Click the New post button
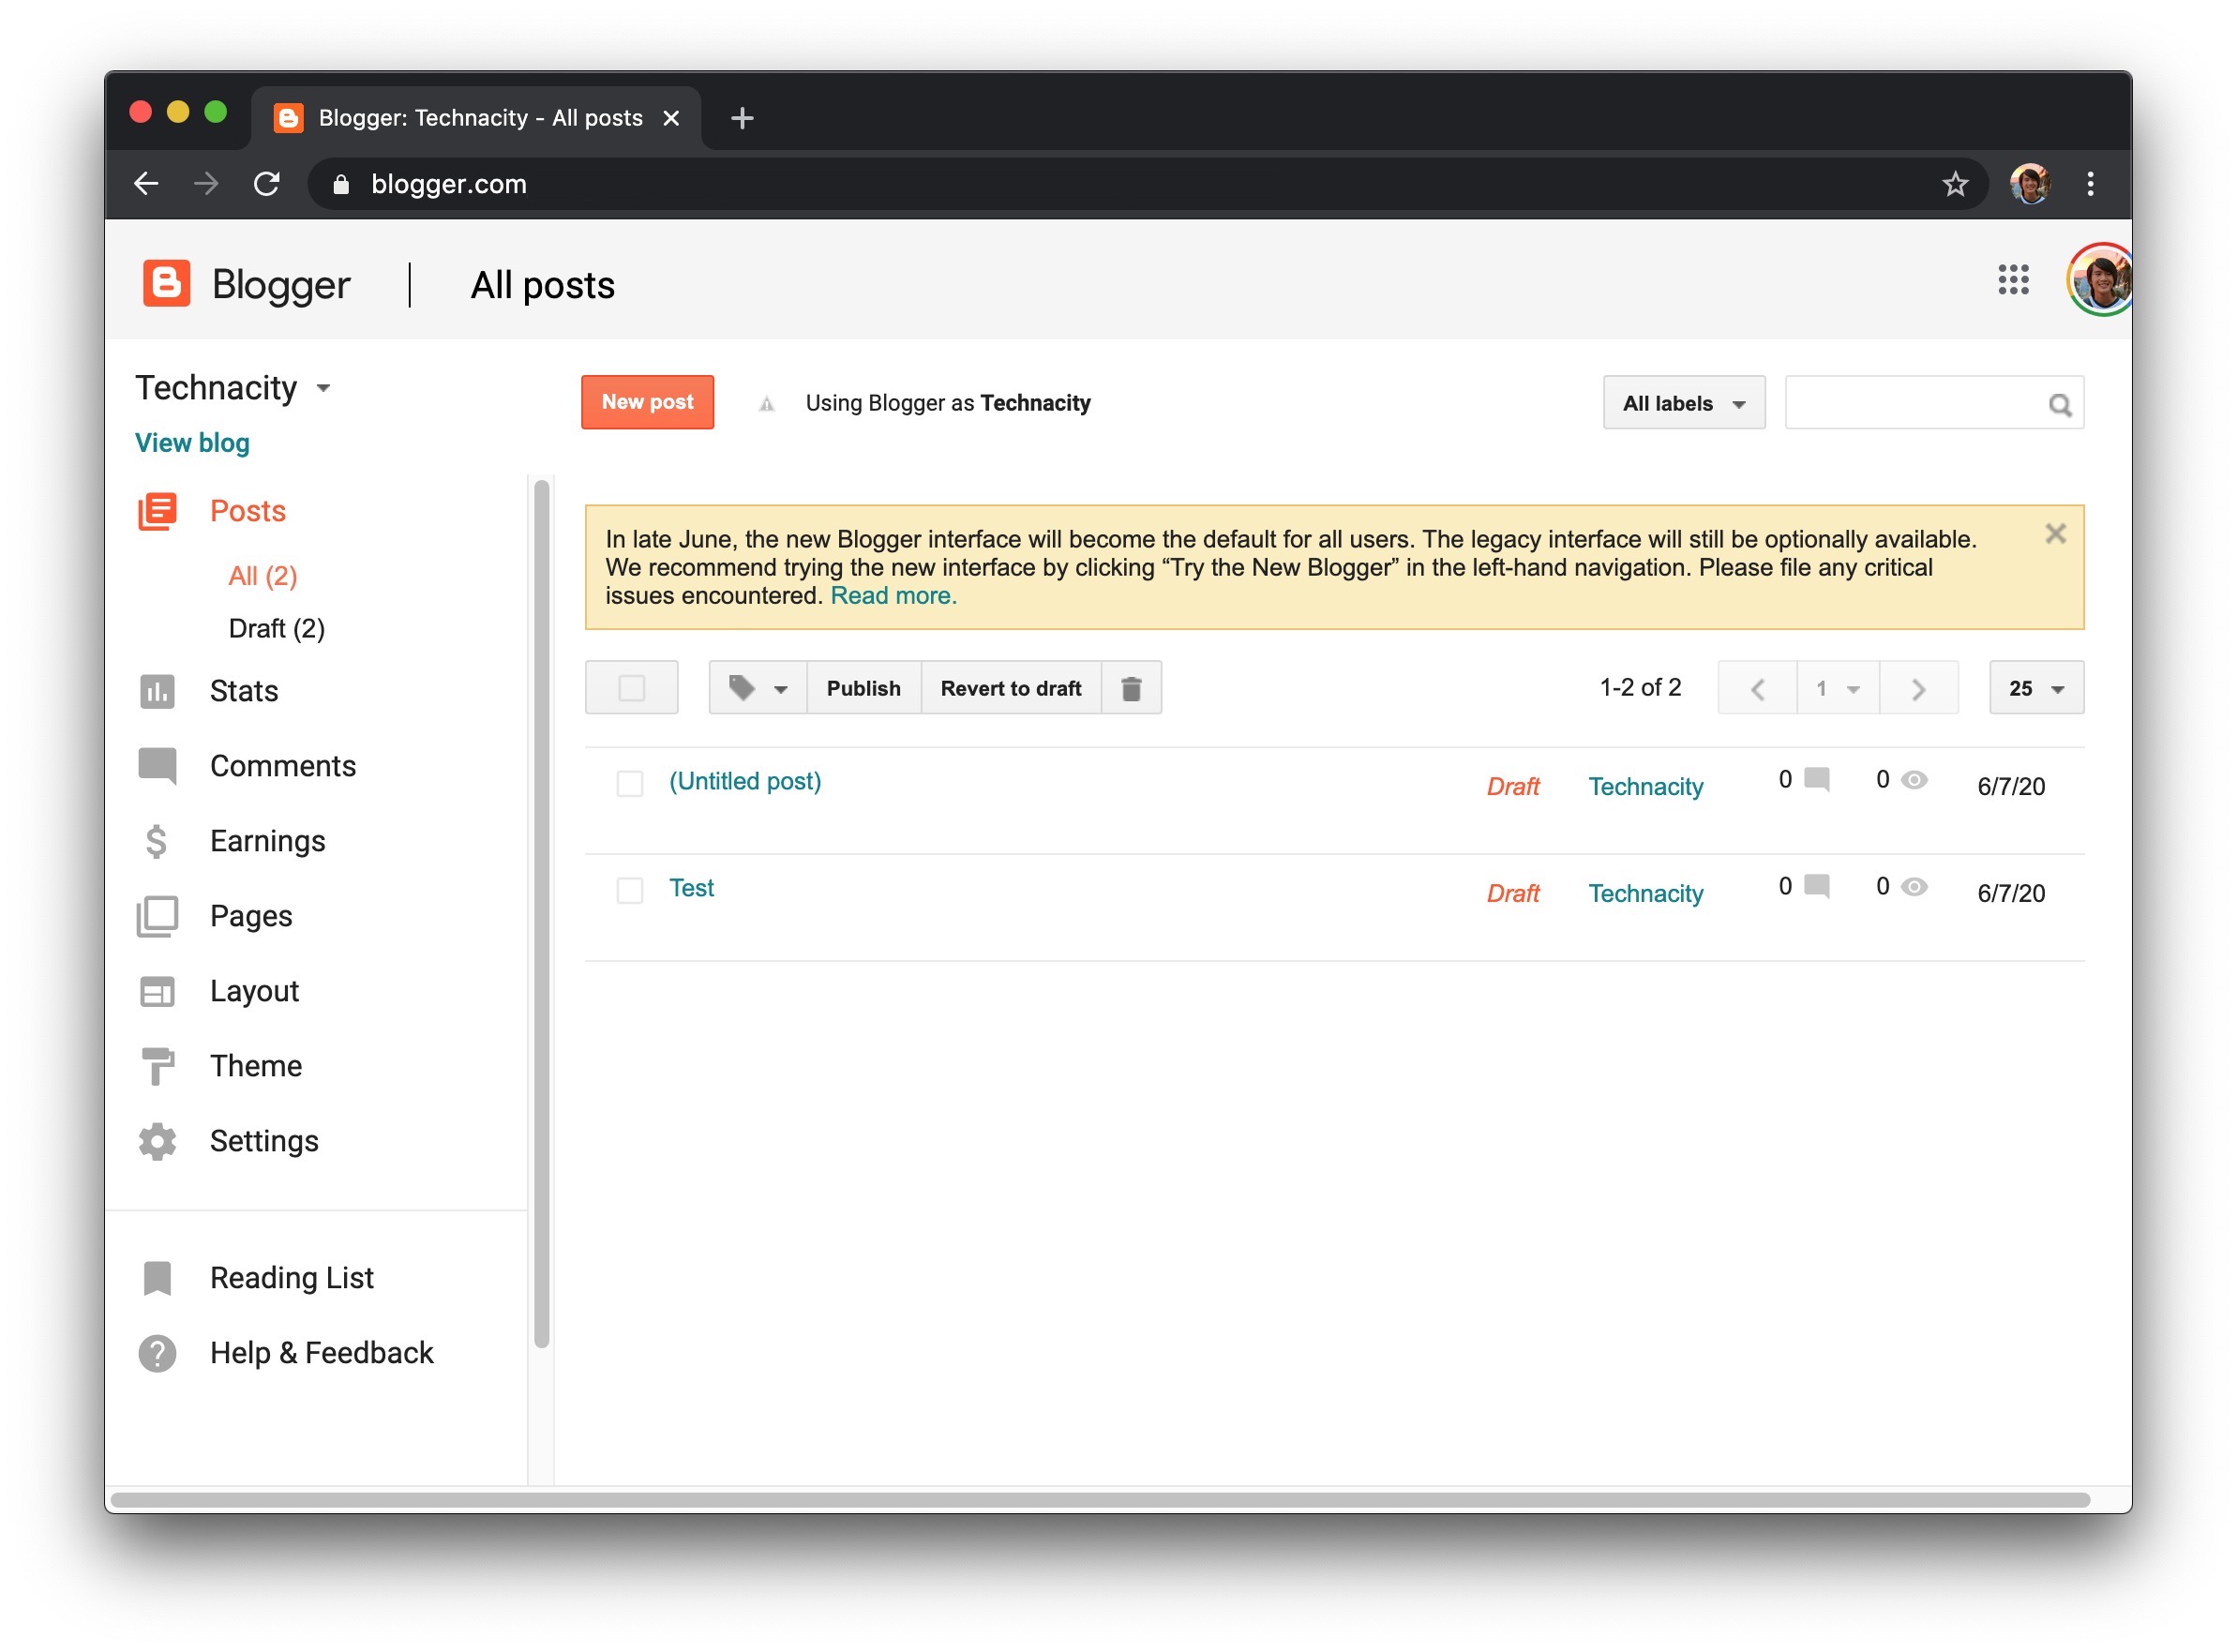 click(647, 402)
